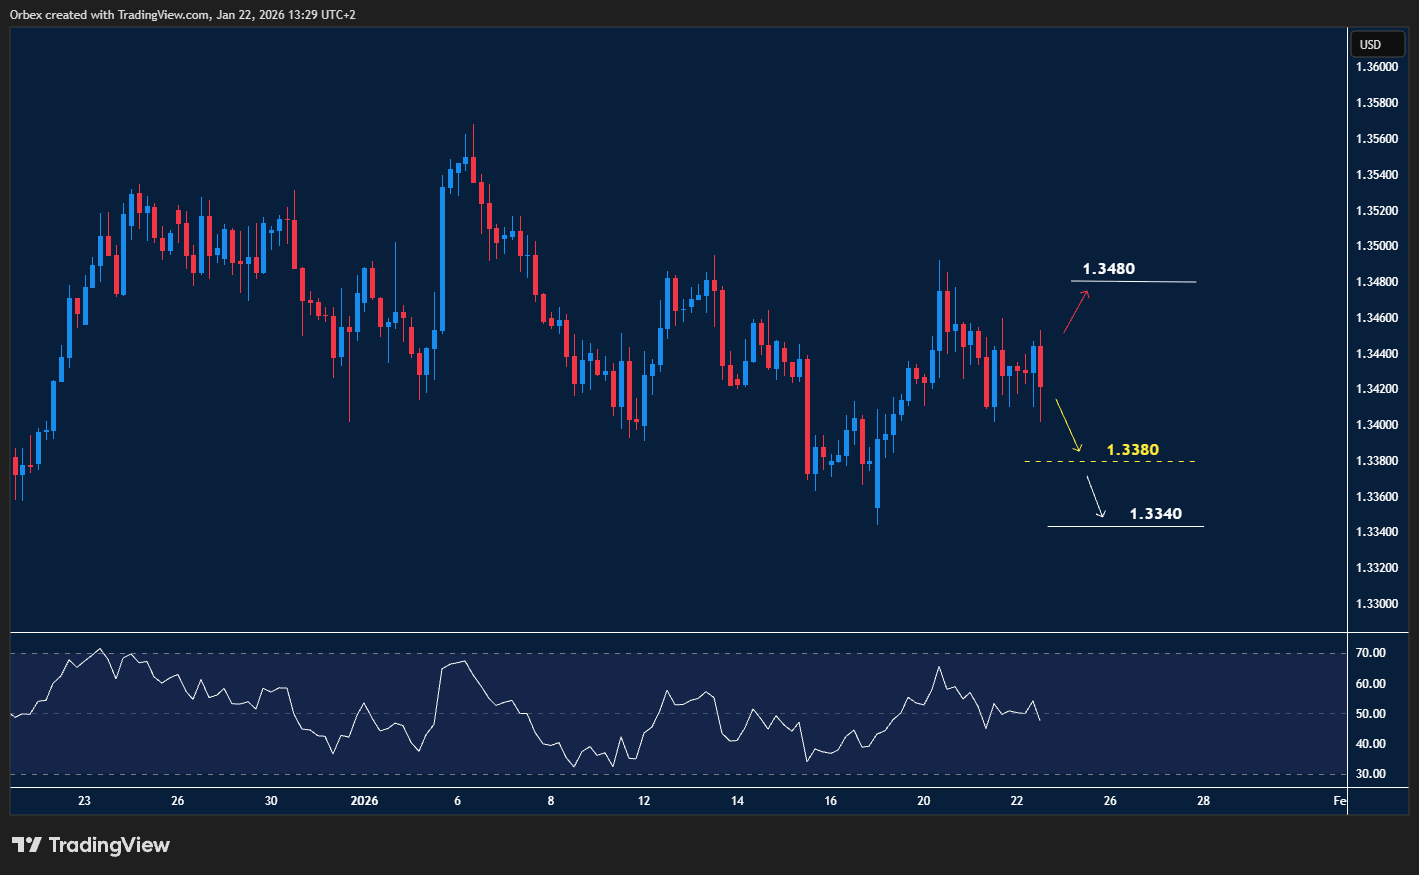Click the 70.00 RSI scale label
The width and height of the screenshot is (1419, 875).
tap(1370, 653)
